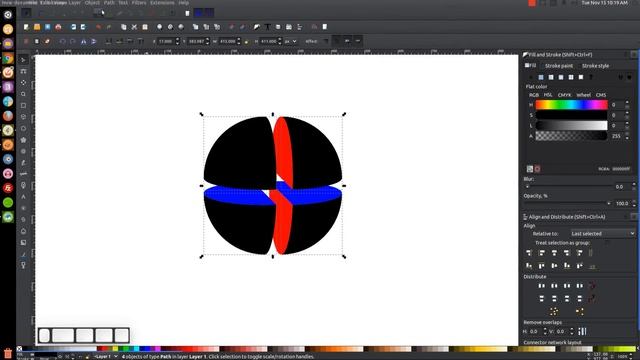Switch to Wheel color mode tab

pyautogui.click(x=583, y=95)
